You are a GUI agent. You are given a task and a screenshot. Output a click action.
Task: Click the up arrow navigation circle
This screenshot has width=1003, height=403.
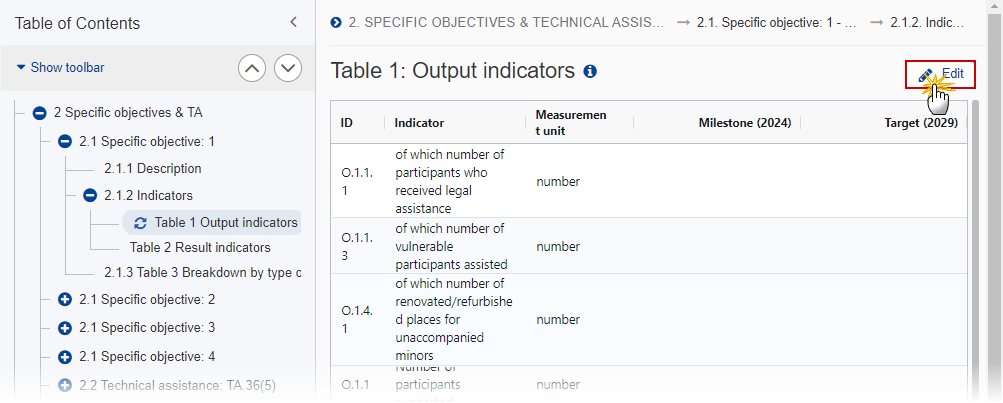pos(252,68)
